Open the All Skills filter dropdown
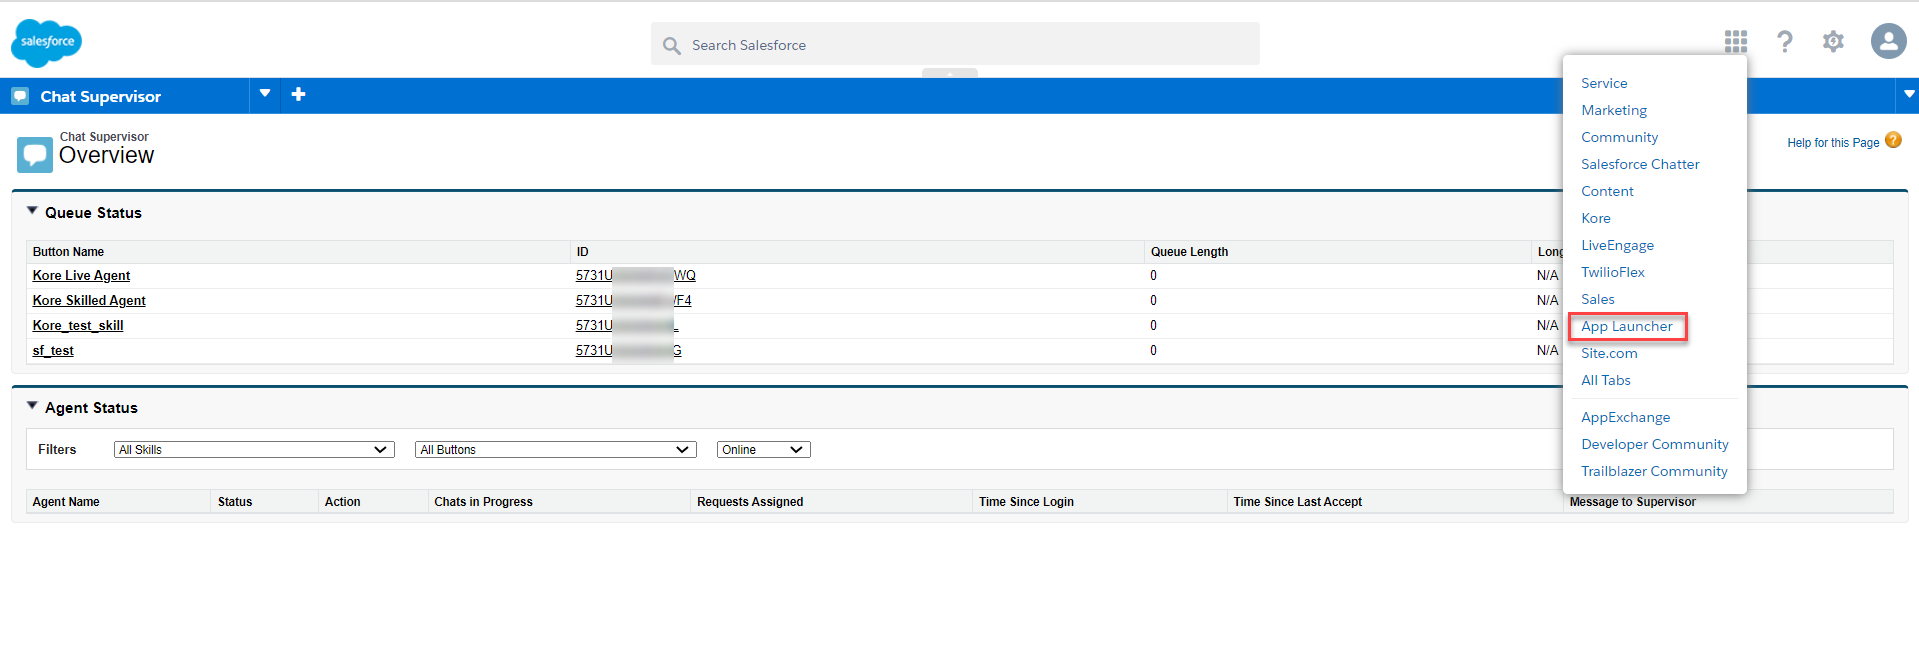1919x648 pixels. [254, 450]
